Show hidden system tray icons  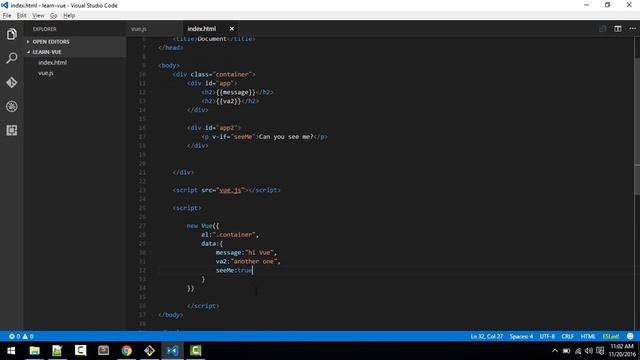555,351
